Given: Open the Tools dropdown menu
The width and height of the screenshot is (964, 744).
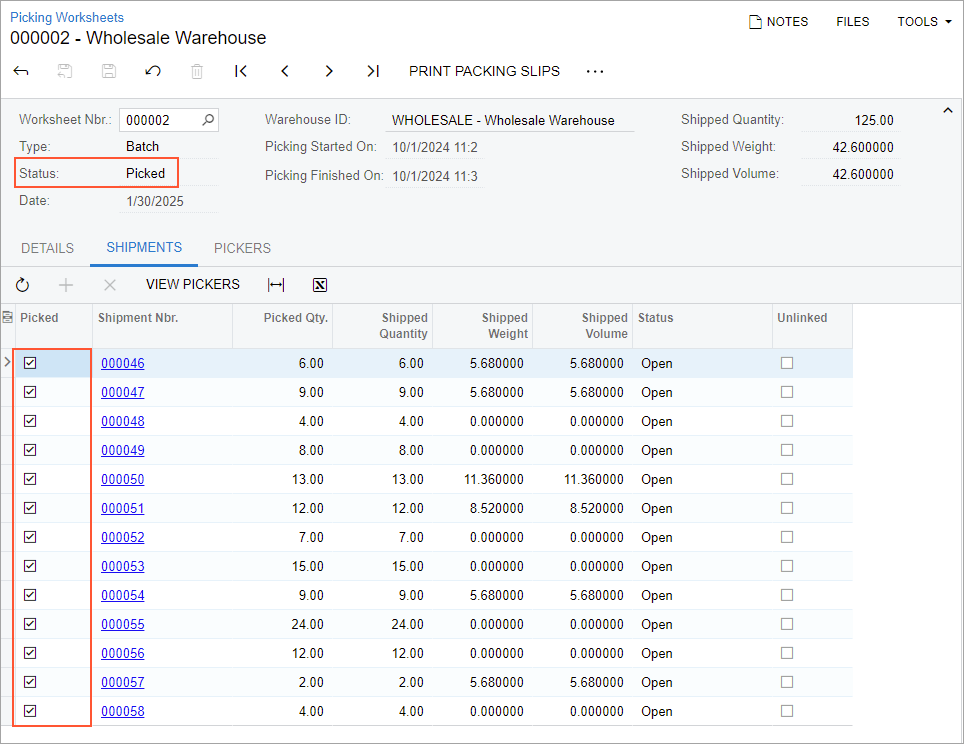Looking at the screenshot, I should point(924,21).
